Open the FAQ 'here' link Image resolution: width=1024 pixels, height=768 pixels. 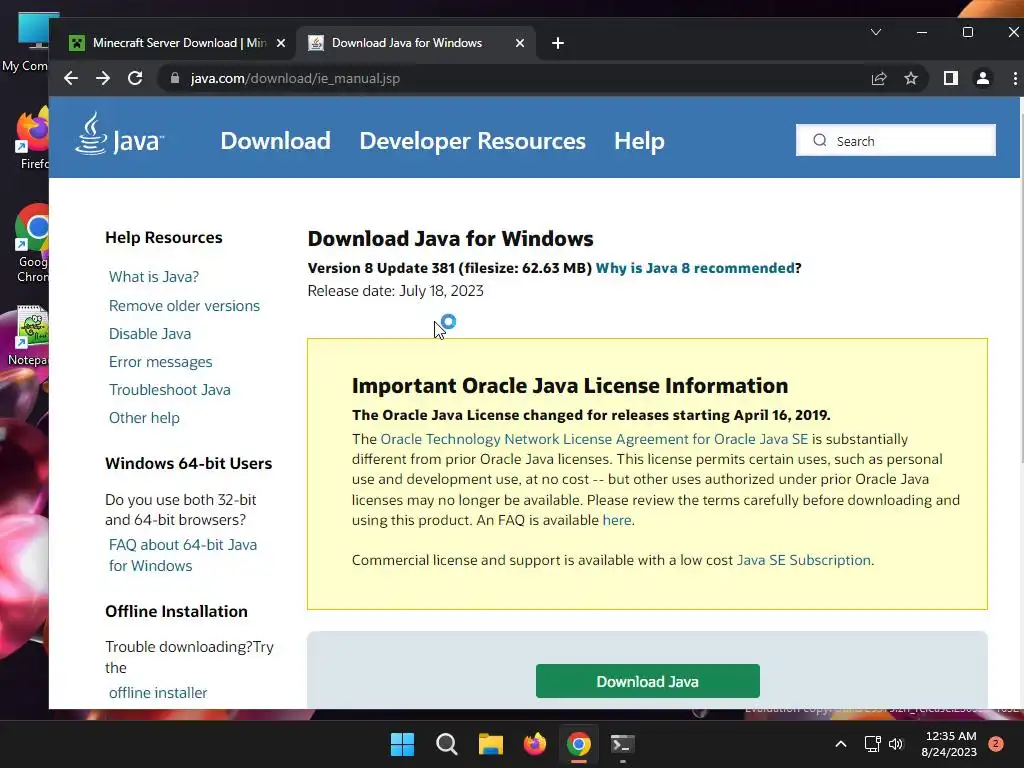(x=616, y=520)
